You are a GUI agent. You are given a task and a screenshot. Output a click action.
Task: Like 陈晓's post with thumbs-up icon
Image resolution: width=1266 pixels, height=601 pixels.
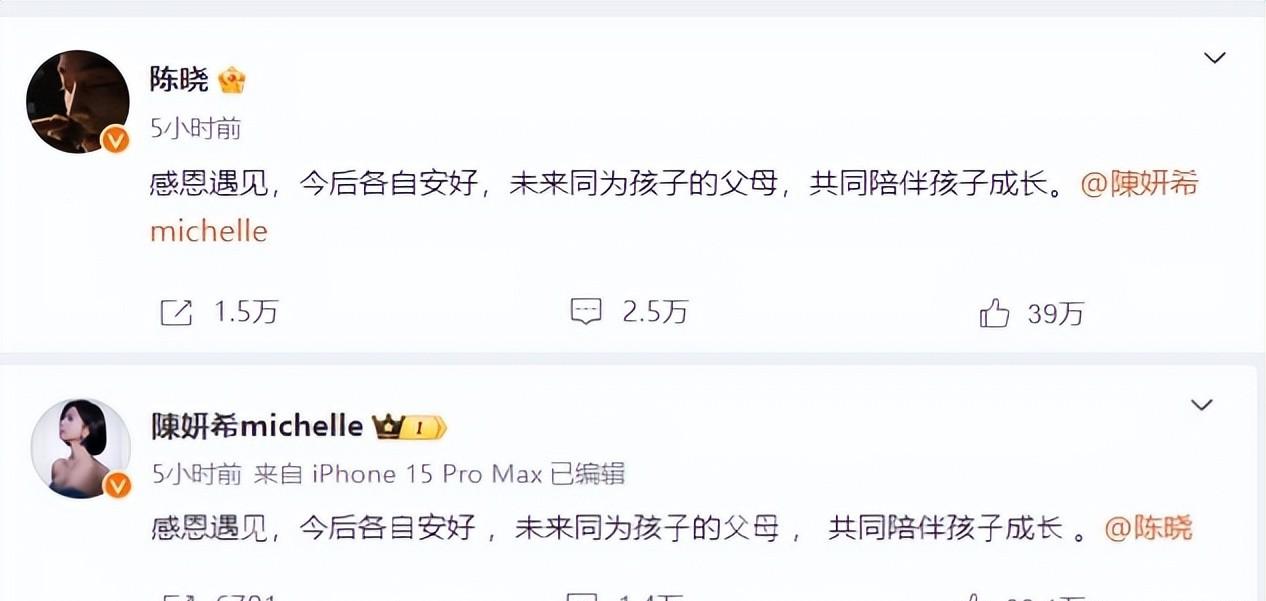pyautogui.click(x=994, y=314)
